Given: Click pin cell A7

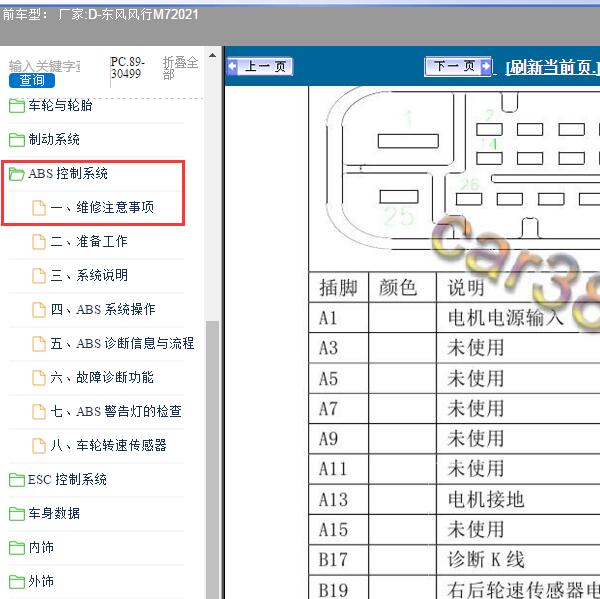Looking at the screenshot, I should click(x=338, y=409).
